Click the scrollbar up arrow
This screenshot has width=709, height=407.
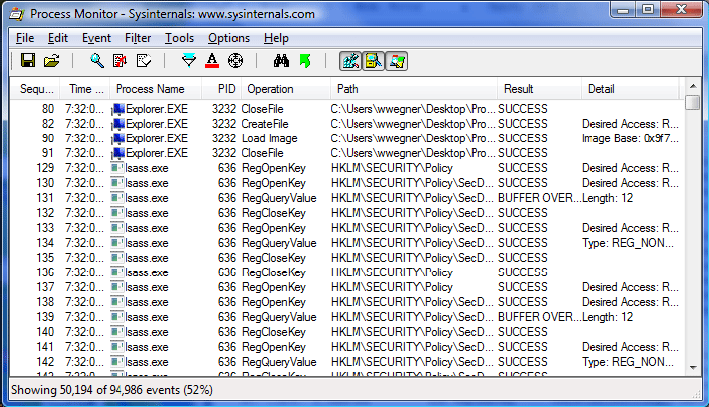coord(693,85)
